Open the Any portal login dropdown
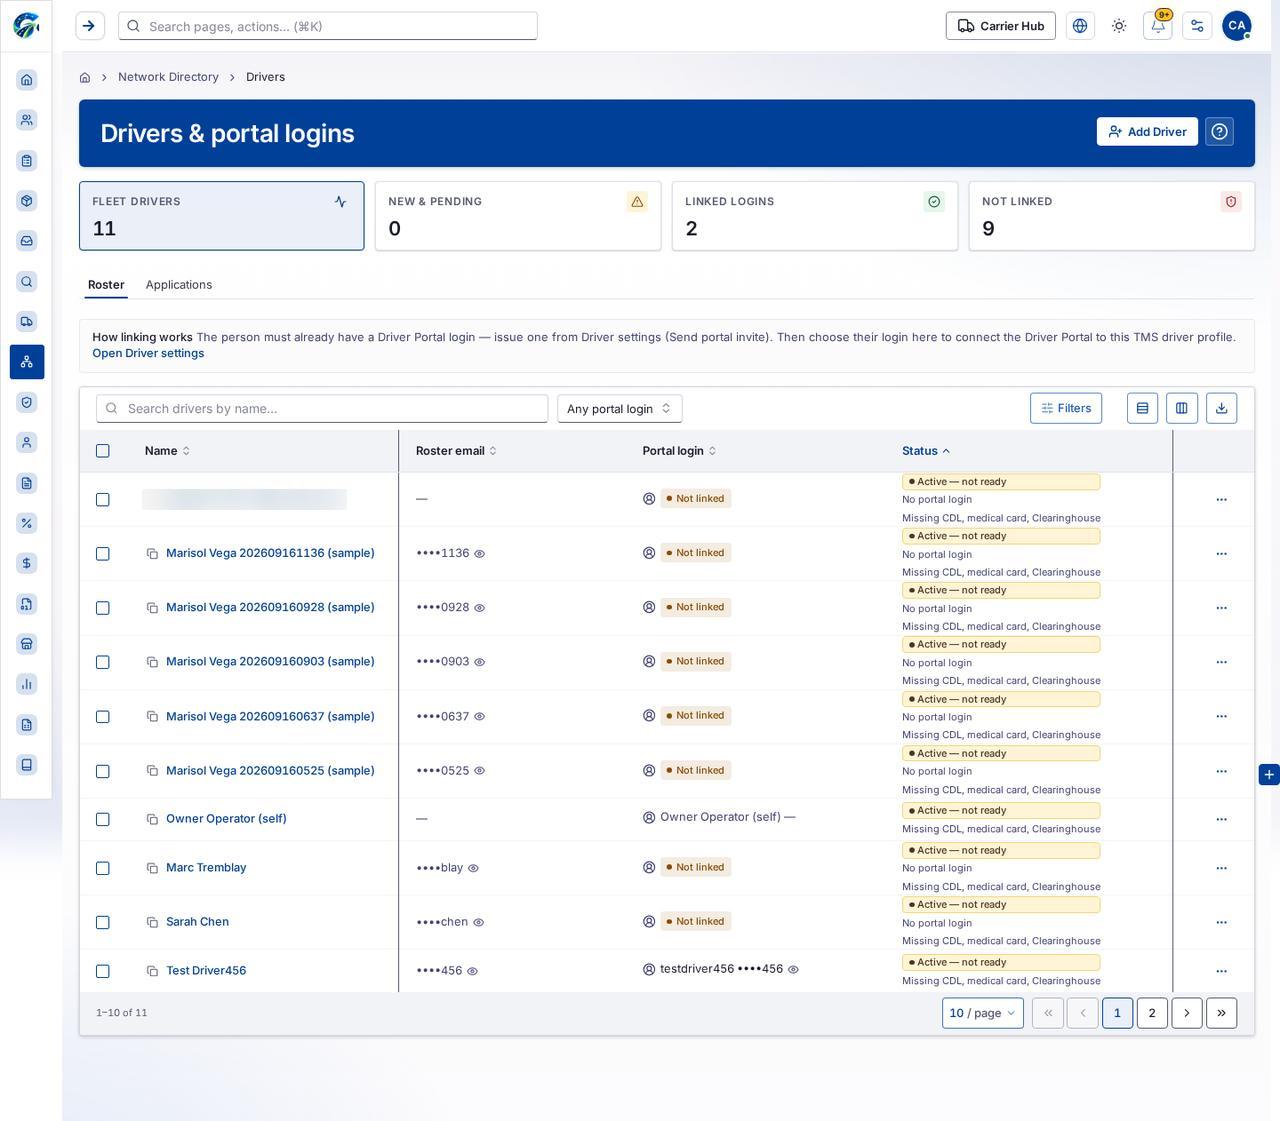 point(620,408)
